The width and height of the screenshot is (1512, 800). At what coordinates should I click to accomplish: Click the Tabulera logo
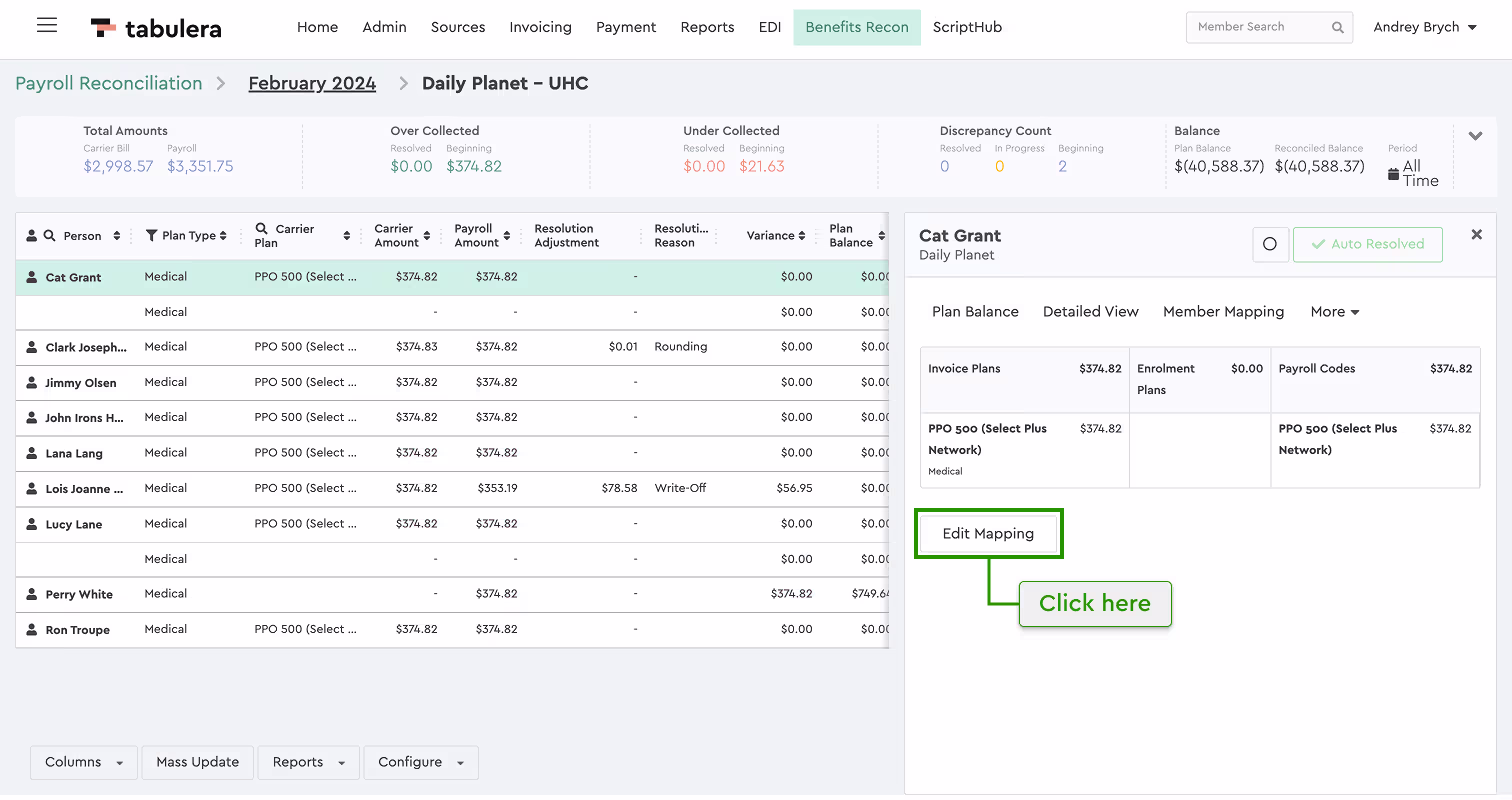[x=156, y=28]
